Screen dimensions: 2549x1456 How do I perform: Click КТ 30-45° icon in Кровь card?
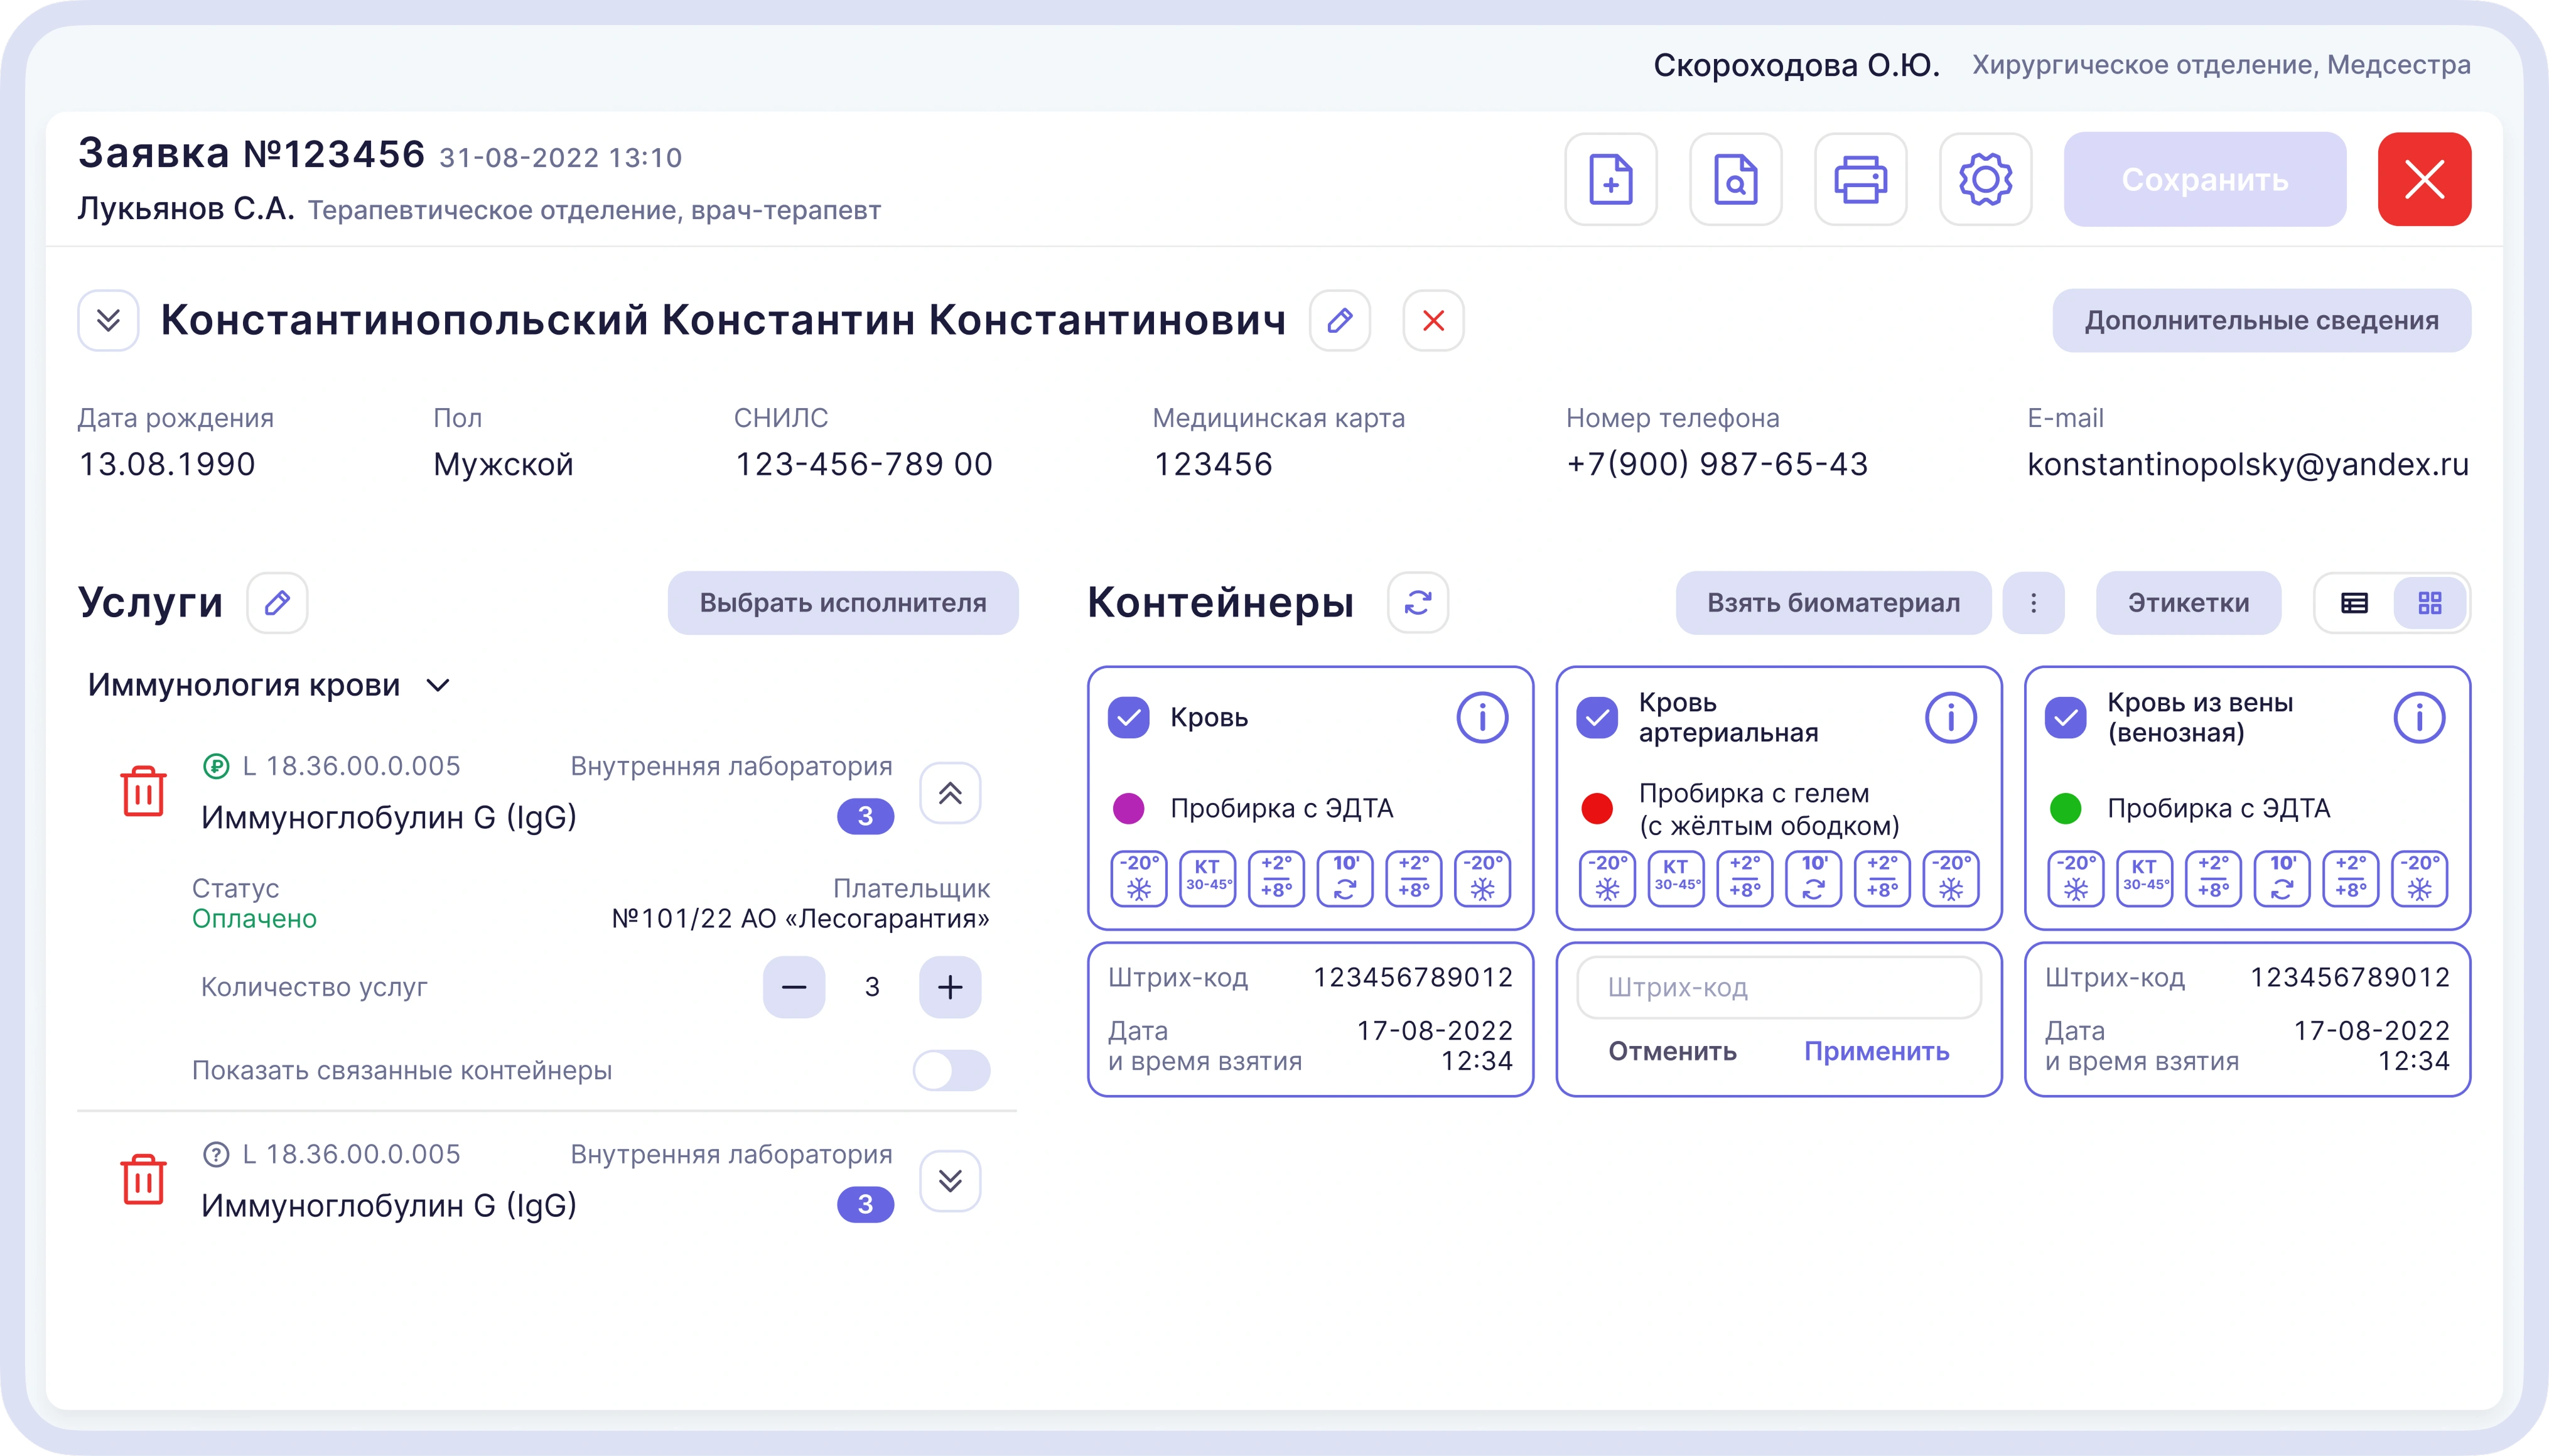coord(1208,878)
